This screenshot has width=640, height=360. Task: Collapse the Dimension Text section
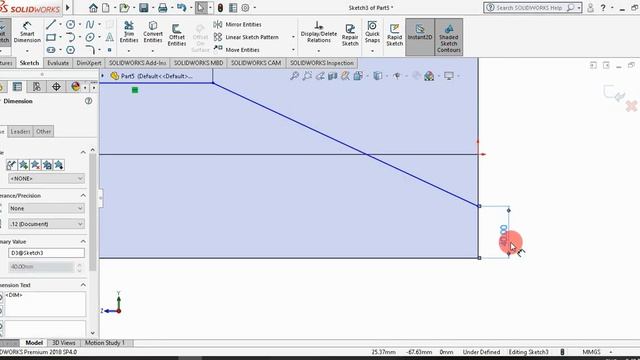click(x=83, y=284)
